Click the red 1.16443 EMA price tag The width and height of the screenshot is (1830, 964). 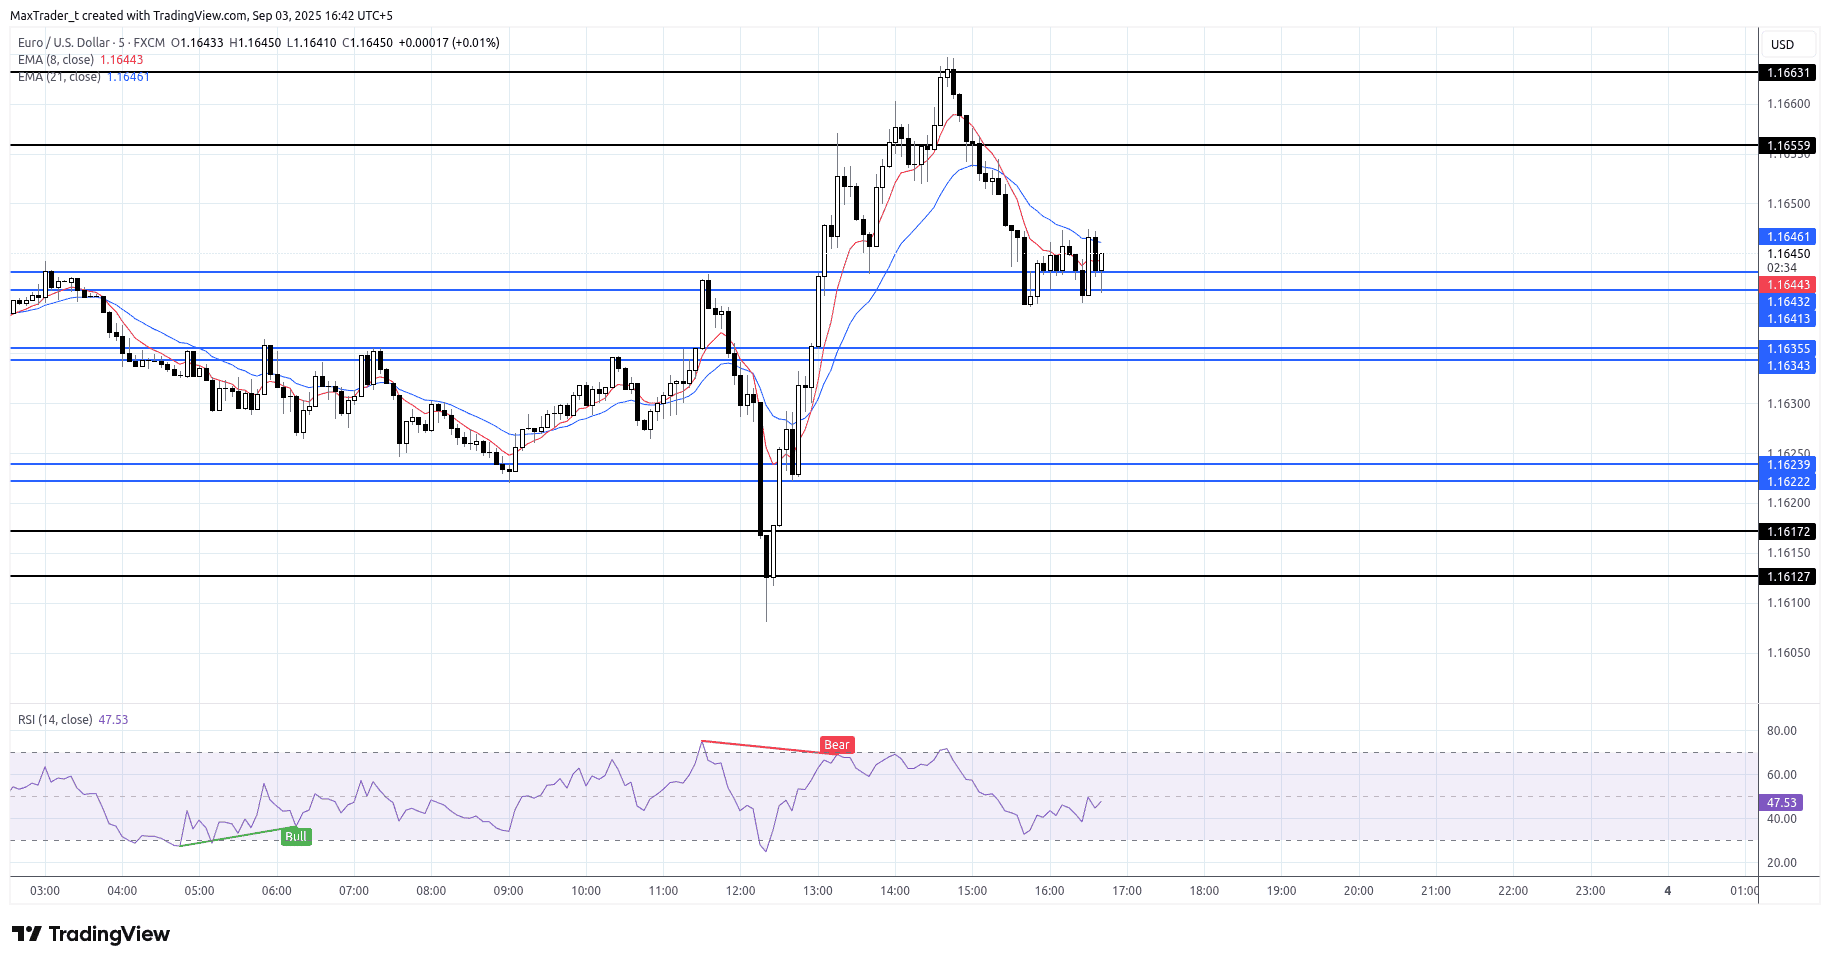(x=1787, y=285)
